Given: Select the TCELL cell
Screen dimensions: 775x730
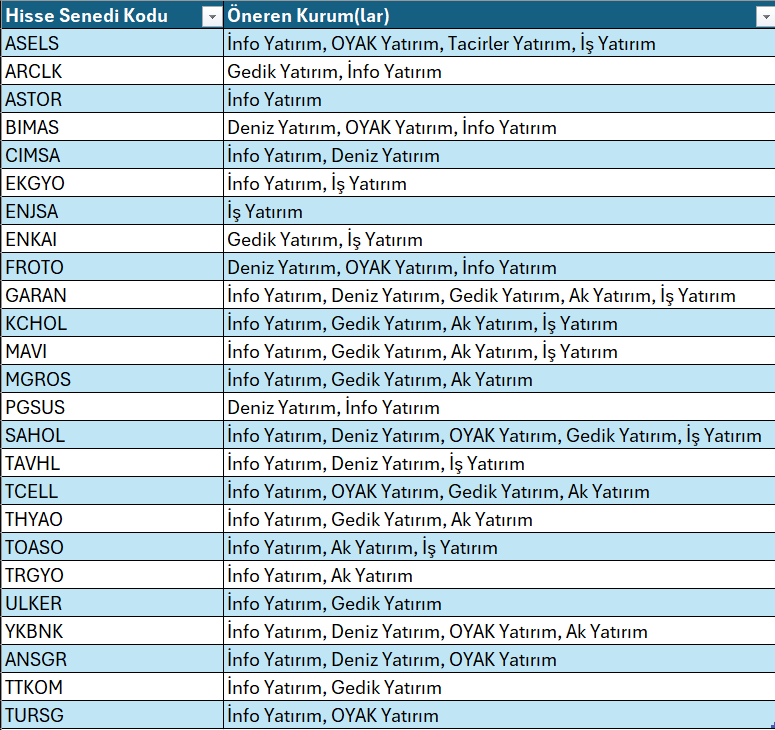Looking at the screenshot, I should [x=112, y=491].
